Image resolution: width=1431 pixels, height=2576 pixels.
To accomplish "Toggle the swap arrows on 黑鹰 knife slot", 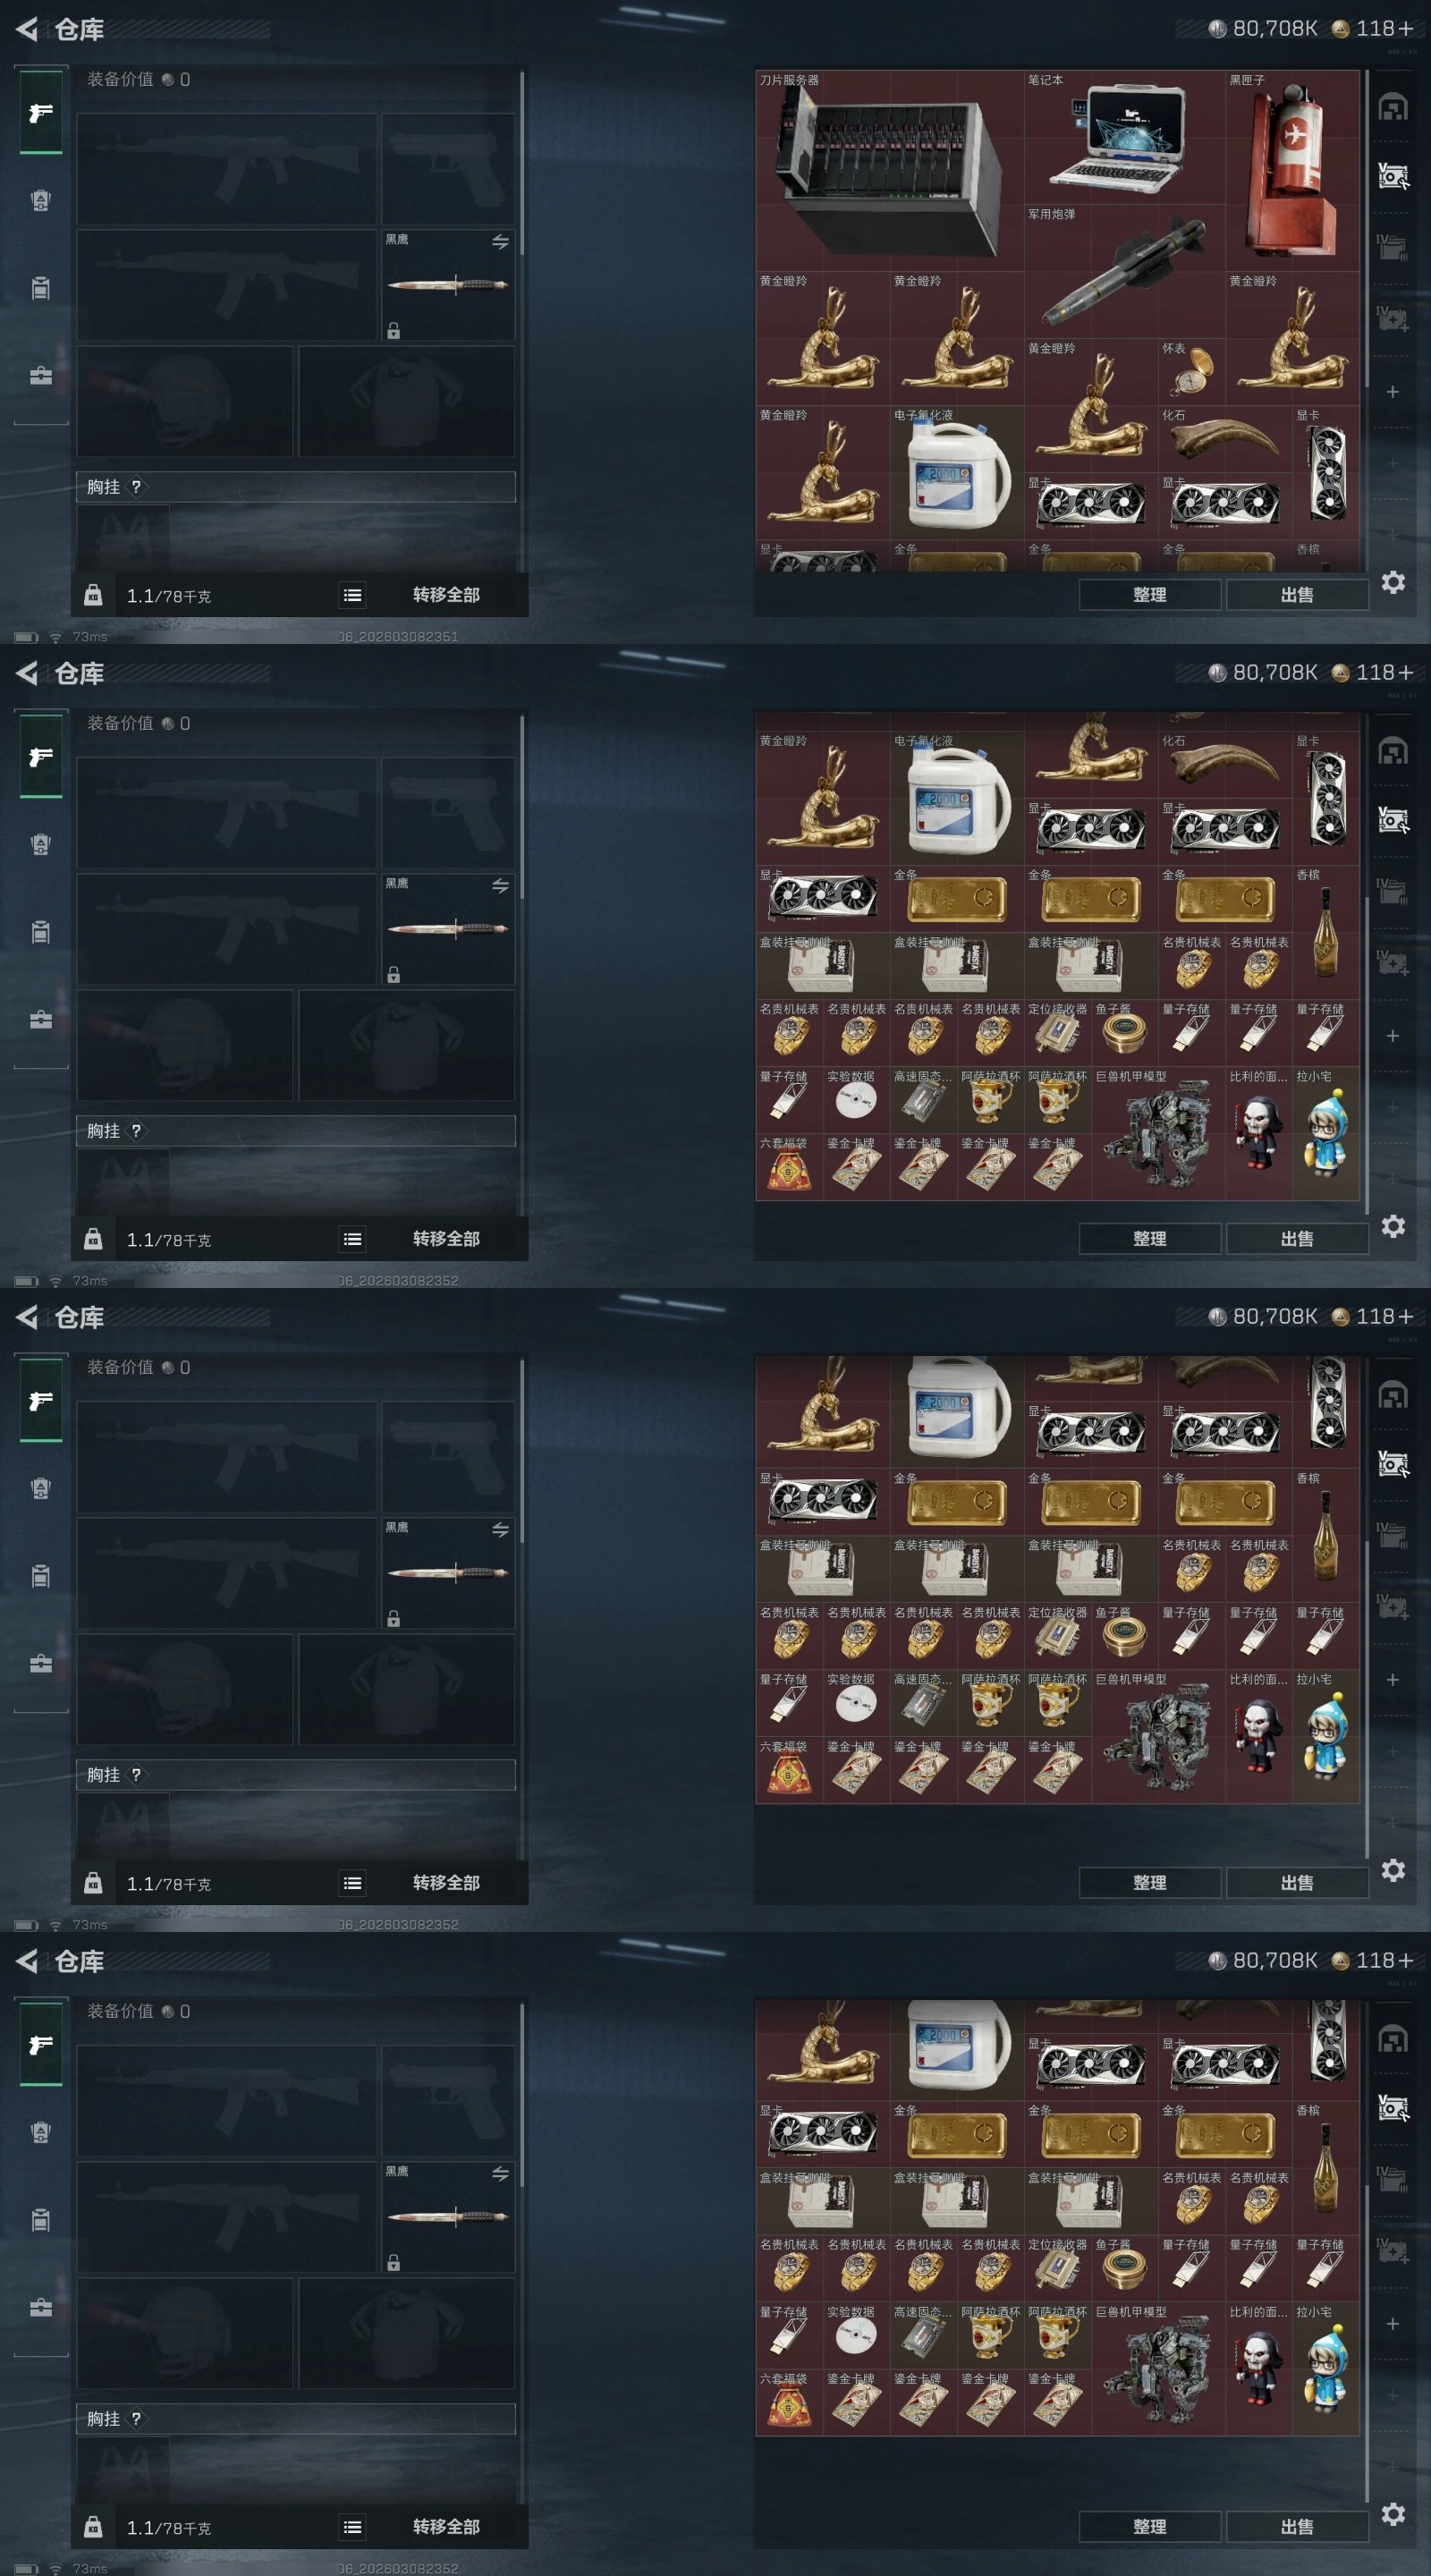I will click(x=500, y=242).
